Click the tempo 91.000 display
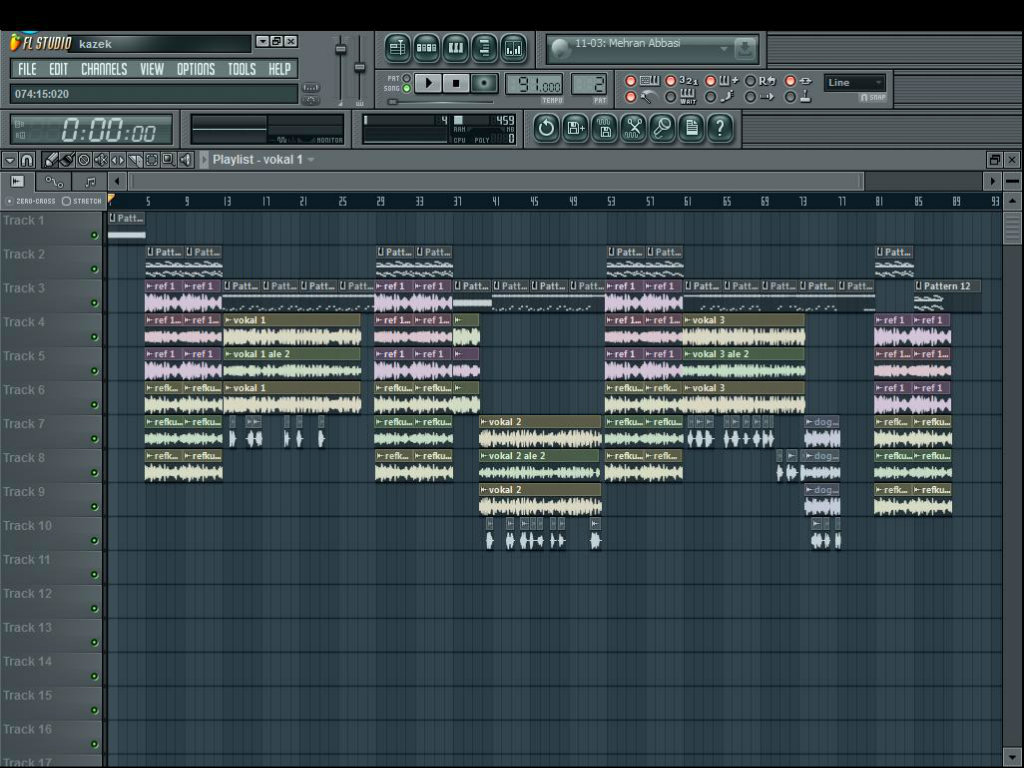 click(534, 85)
